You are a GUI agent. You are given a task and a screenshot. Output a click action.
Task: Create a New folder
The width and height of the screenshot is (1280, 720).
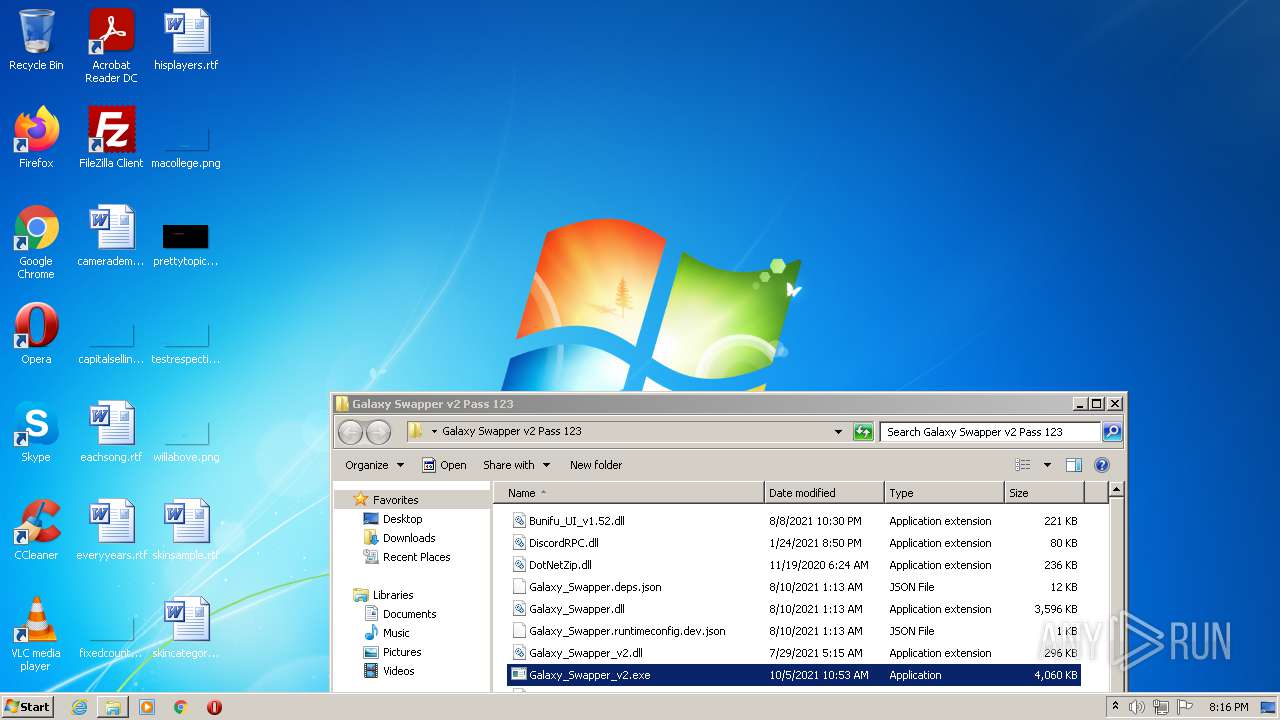tap(596, 465)
